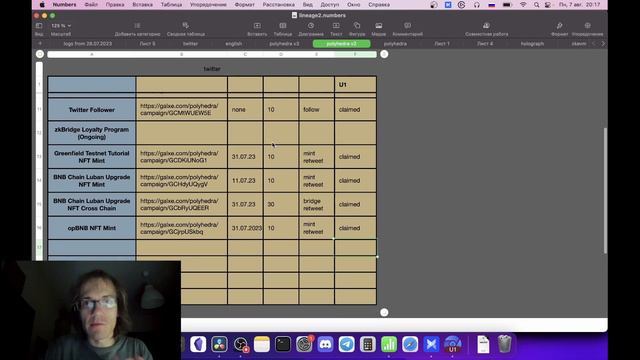Click the Pivot Table (Сводная таблица) toolbar icon
640x360 pixels.
tap(186, 26)
